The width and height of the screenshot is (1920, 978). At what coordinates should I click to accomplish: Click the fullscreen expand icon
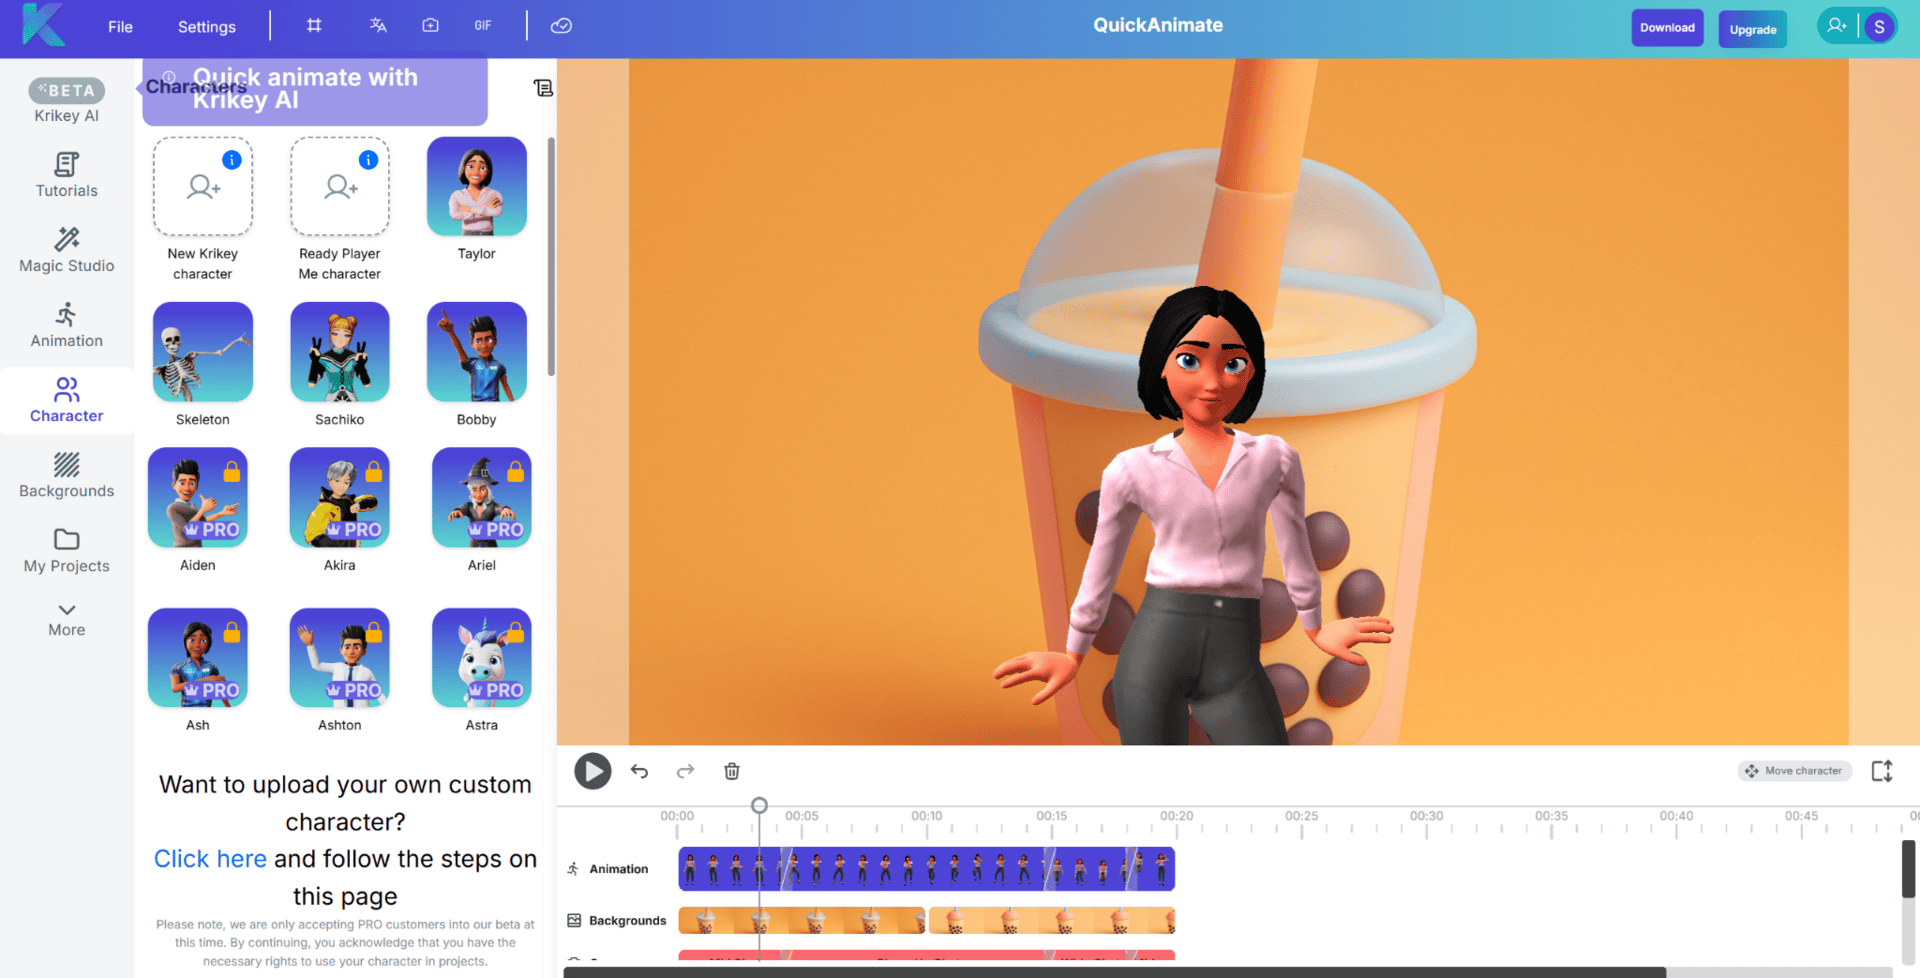(x=1882, y=771)
